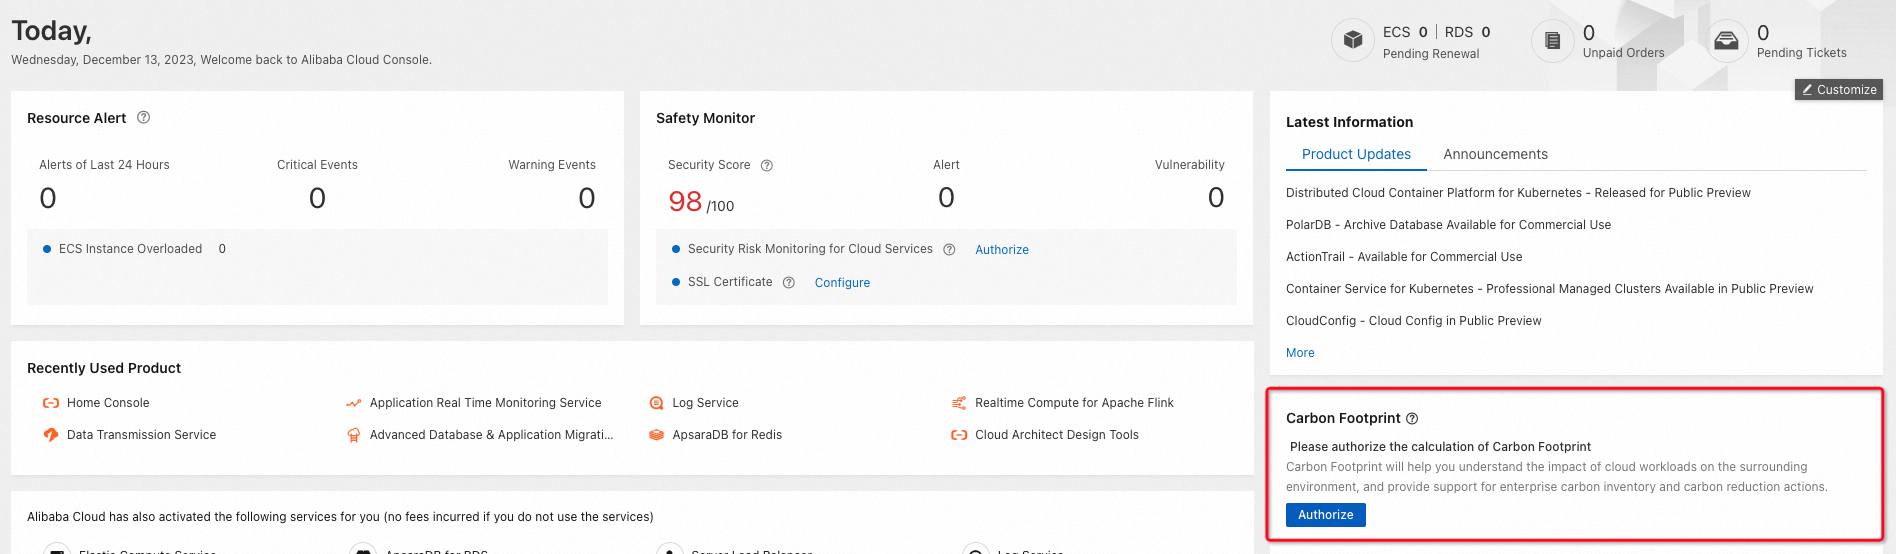Click the Security Score help icon
The image size is (1896, 554).
point(767,166)
